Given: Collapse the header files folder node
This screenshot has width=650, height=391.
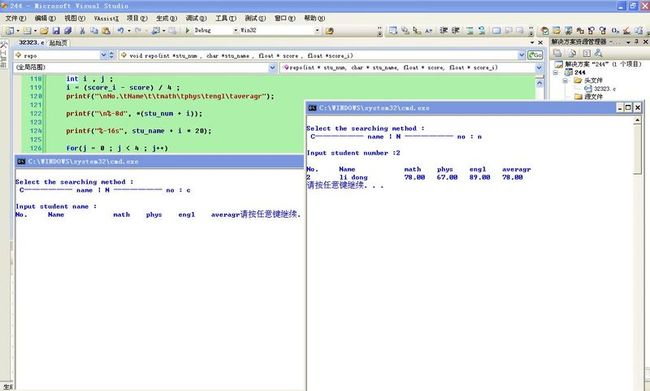Looking at the screenshot, I should coord(565,80).
